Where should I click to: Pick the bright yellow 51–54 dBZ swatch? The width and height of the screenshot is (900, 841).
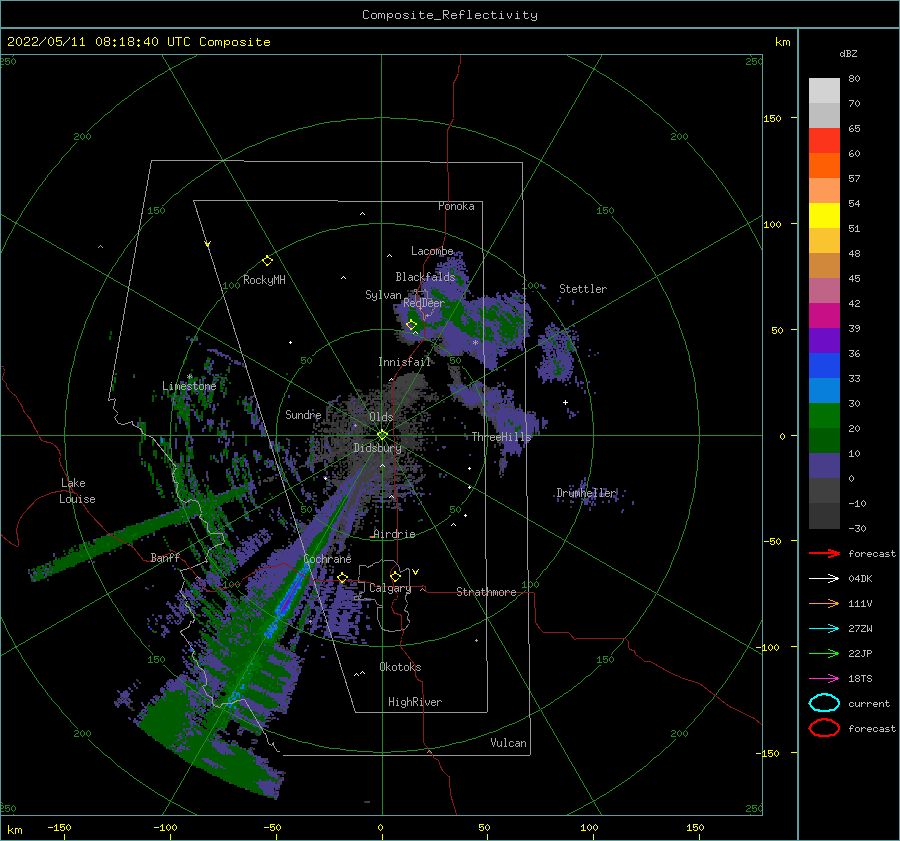(824, 216)
